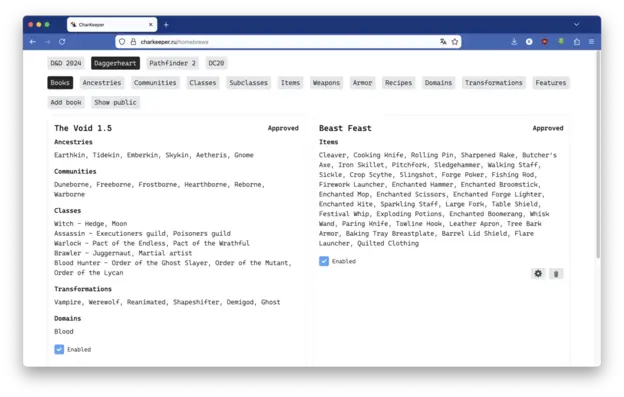Open the browser hamburger menu
Viewport: 624px width, 397px height.
coord(591,42)
